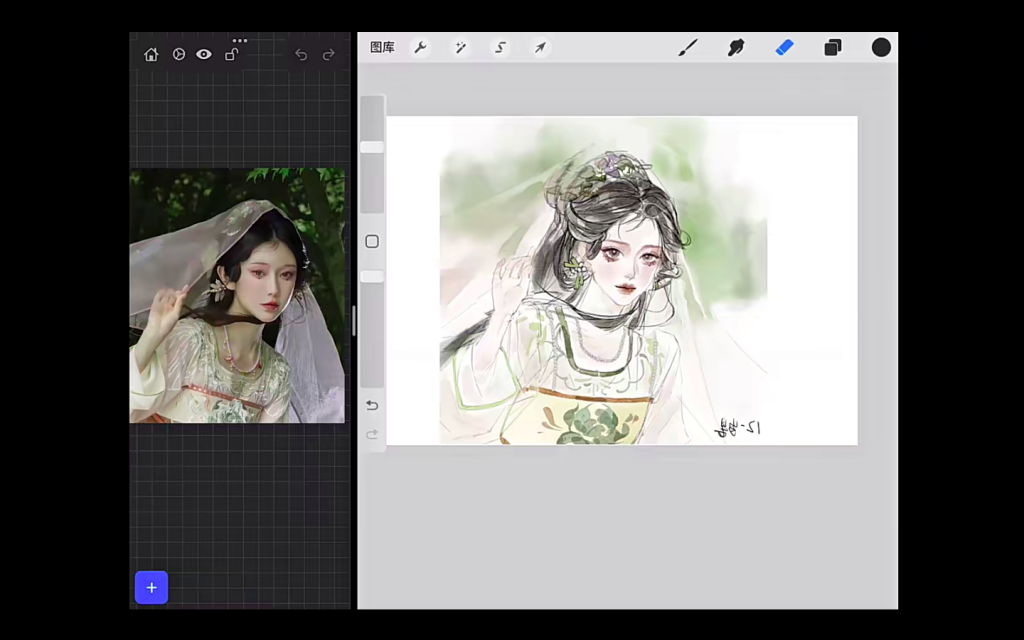Open the Layers panel
Viewport: 1024px width, 640px height.
[x=833, y=47]
